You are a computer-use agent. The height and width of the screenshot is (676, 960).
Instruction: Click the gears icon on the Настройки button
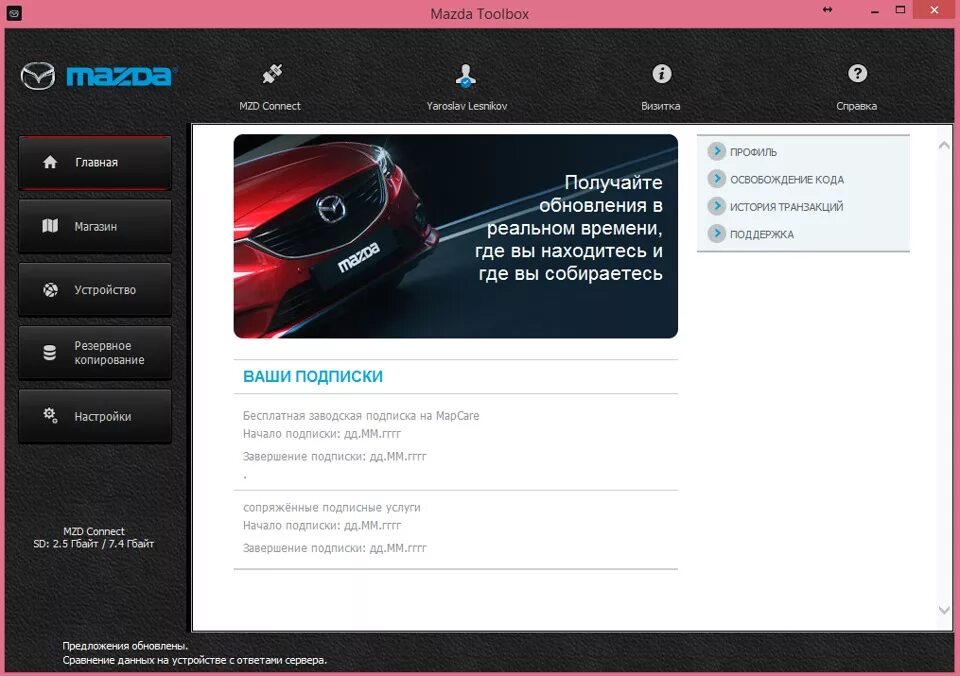point(50,416)
